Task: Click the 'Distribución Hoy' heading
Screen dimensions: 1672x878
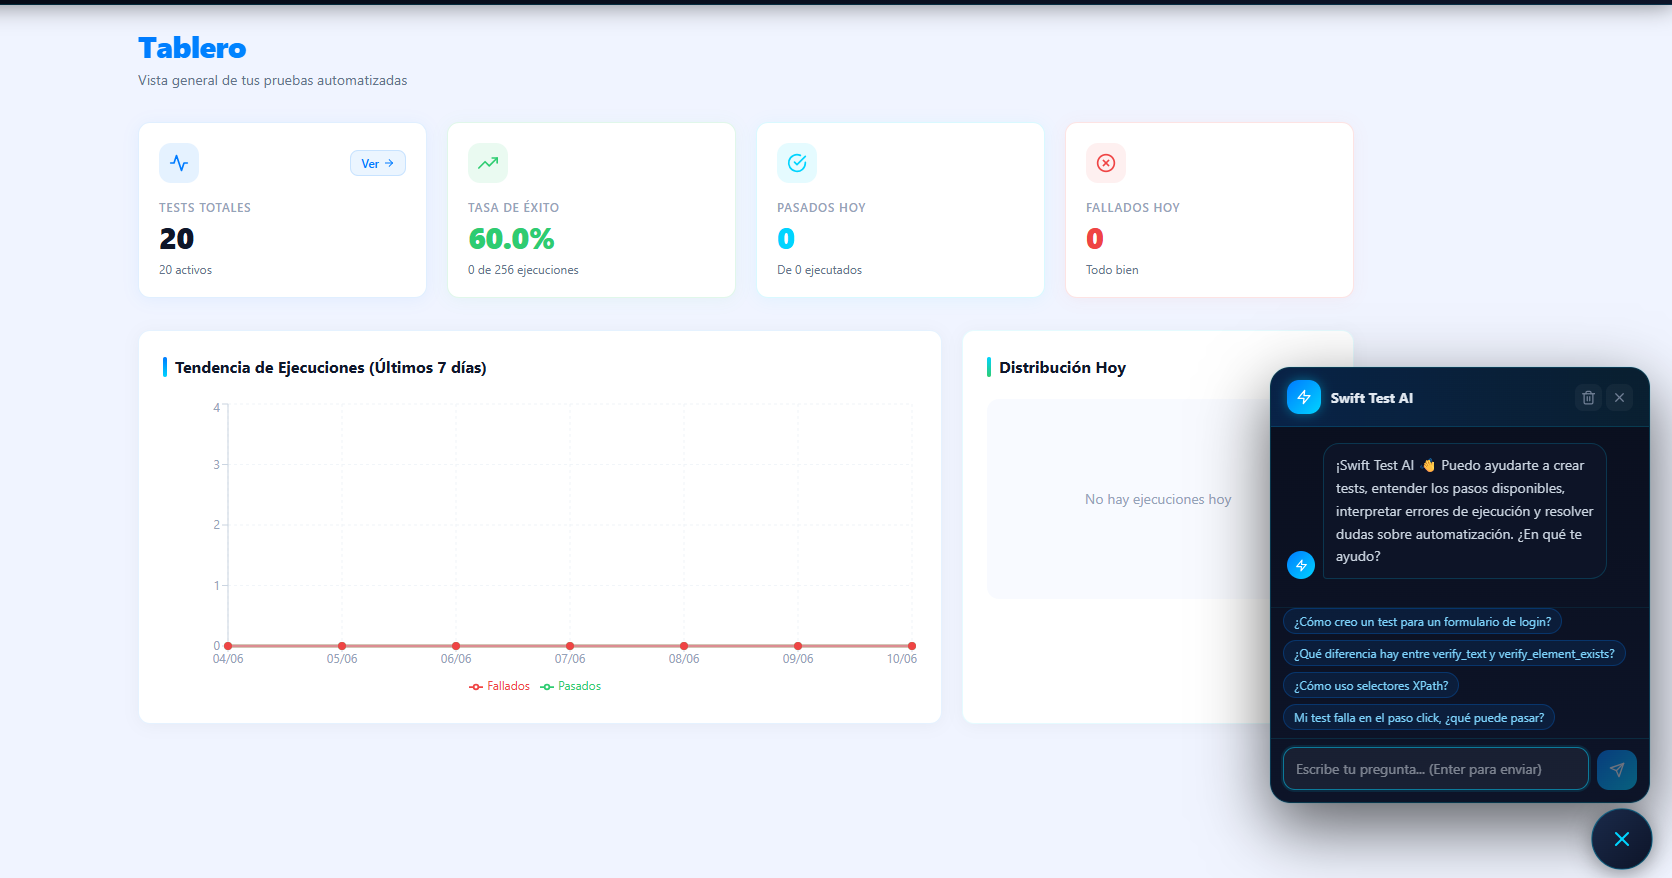Action: 1062,368
